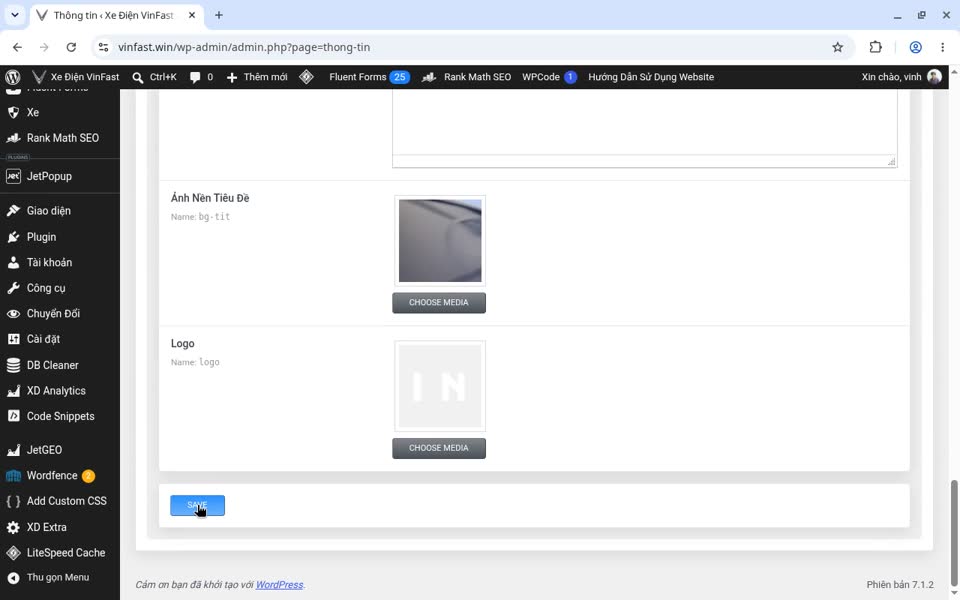Open Công cụ tools menu
The height and width of the screenshot is (600, 960).
60,288
